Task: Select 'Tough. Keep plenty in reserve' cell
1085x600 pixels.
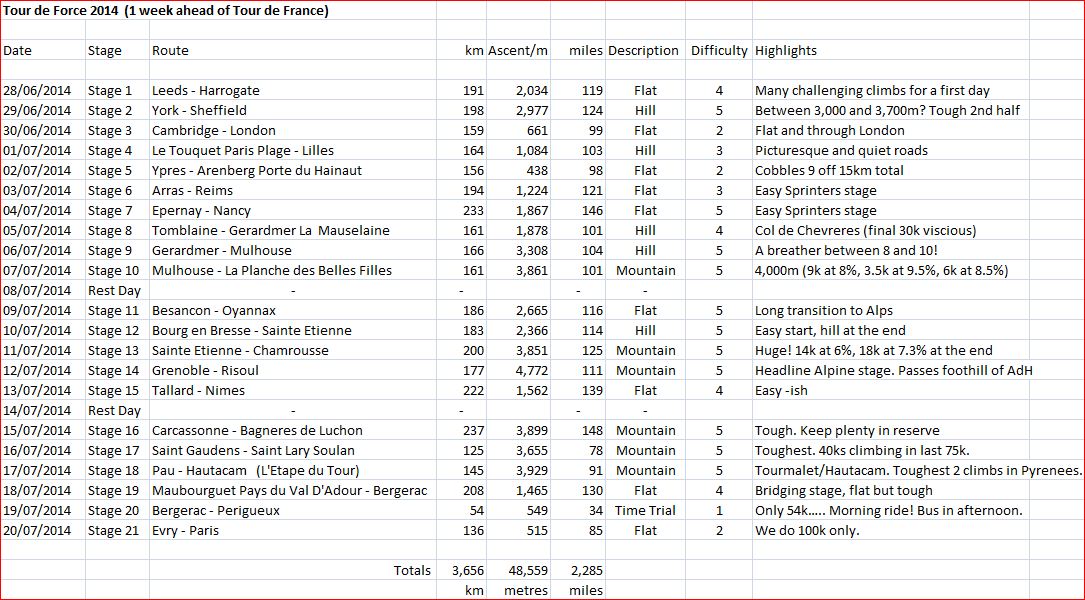Action: point(847,431)
